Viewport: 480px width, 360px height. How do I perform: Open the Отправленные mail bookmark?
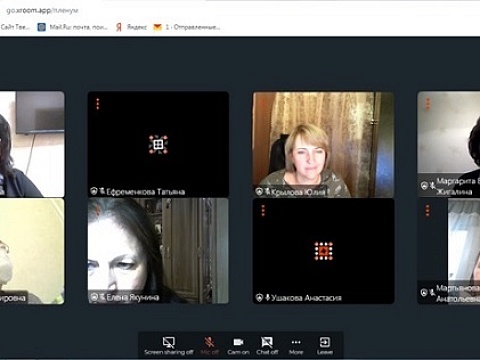point(186,27)
